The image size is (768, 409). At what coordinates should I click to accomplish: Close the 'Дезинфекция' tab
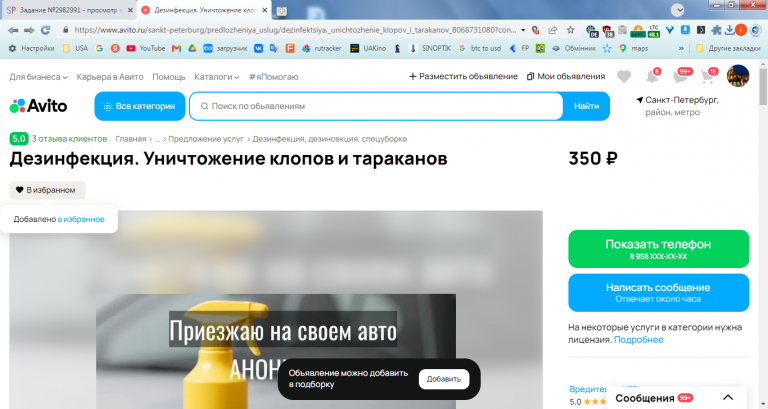tap(264, 10)
